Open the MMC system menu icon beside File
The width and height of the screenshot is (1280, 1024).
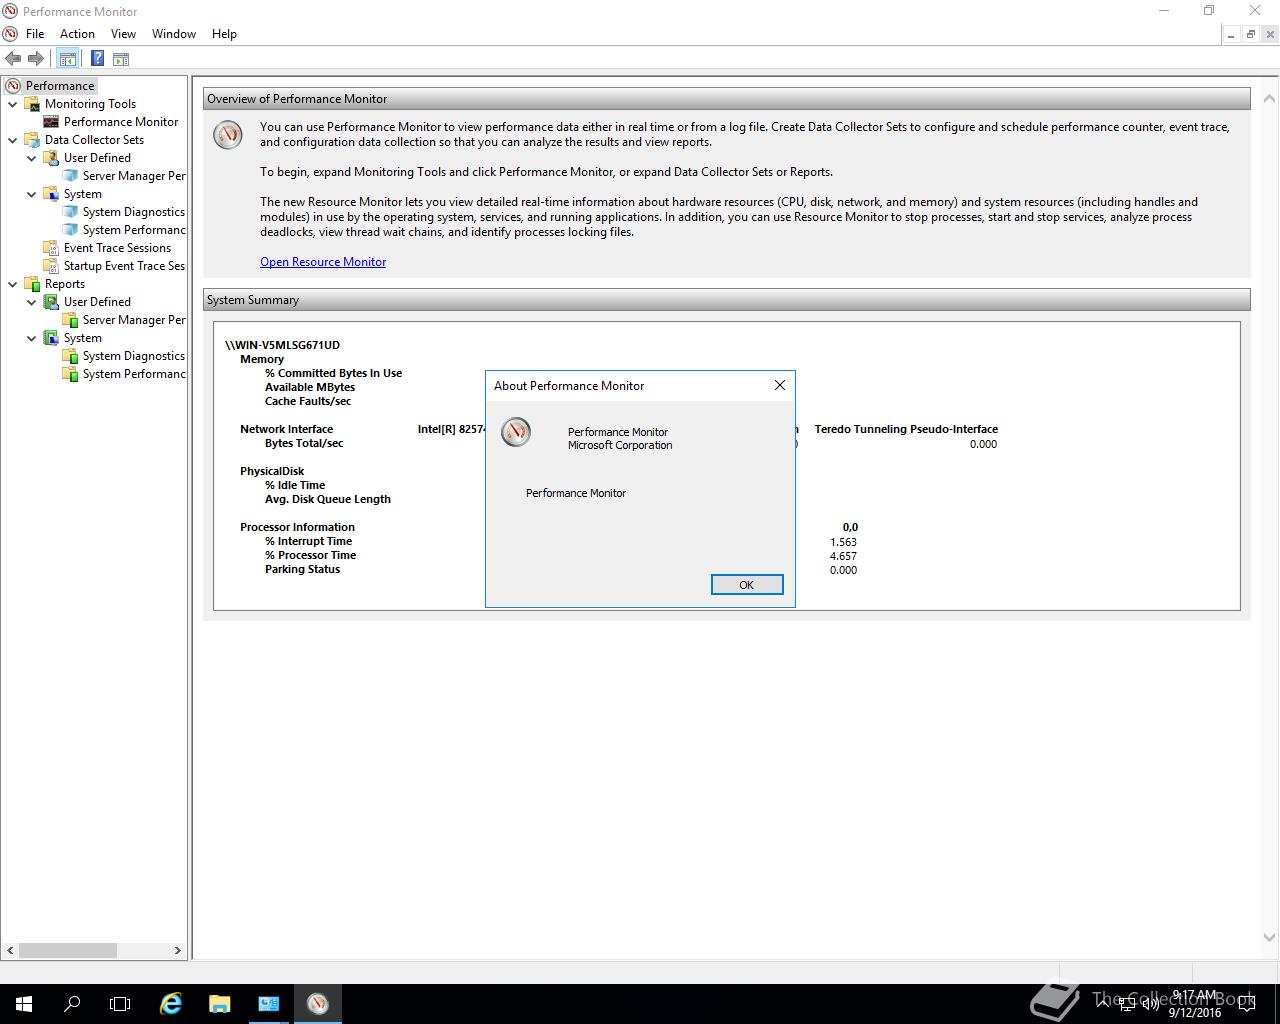[10, 34]
